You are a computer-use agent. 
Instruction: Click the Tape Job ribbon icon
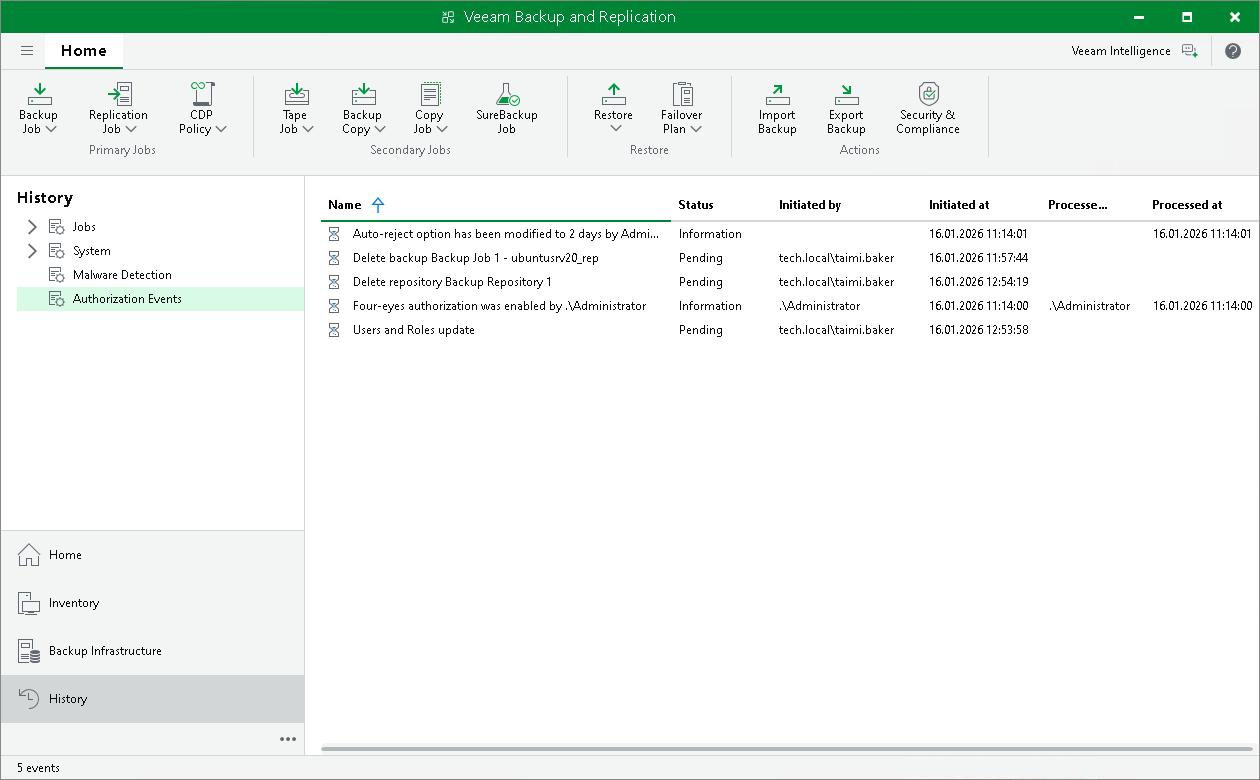pos(296,94)
